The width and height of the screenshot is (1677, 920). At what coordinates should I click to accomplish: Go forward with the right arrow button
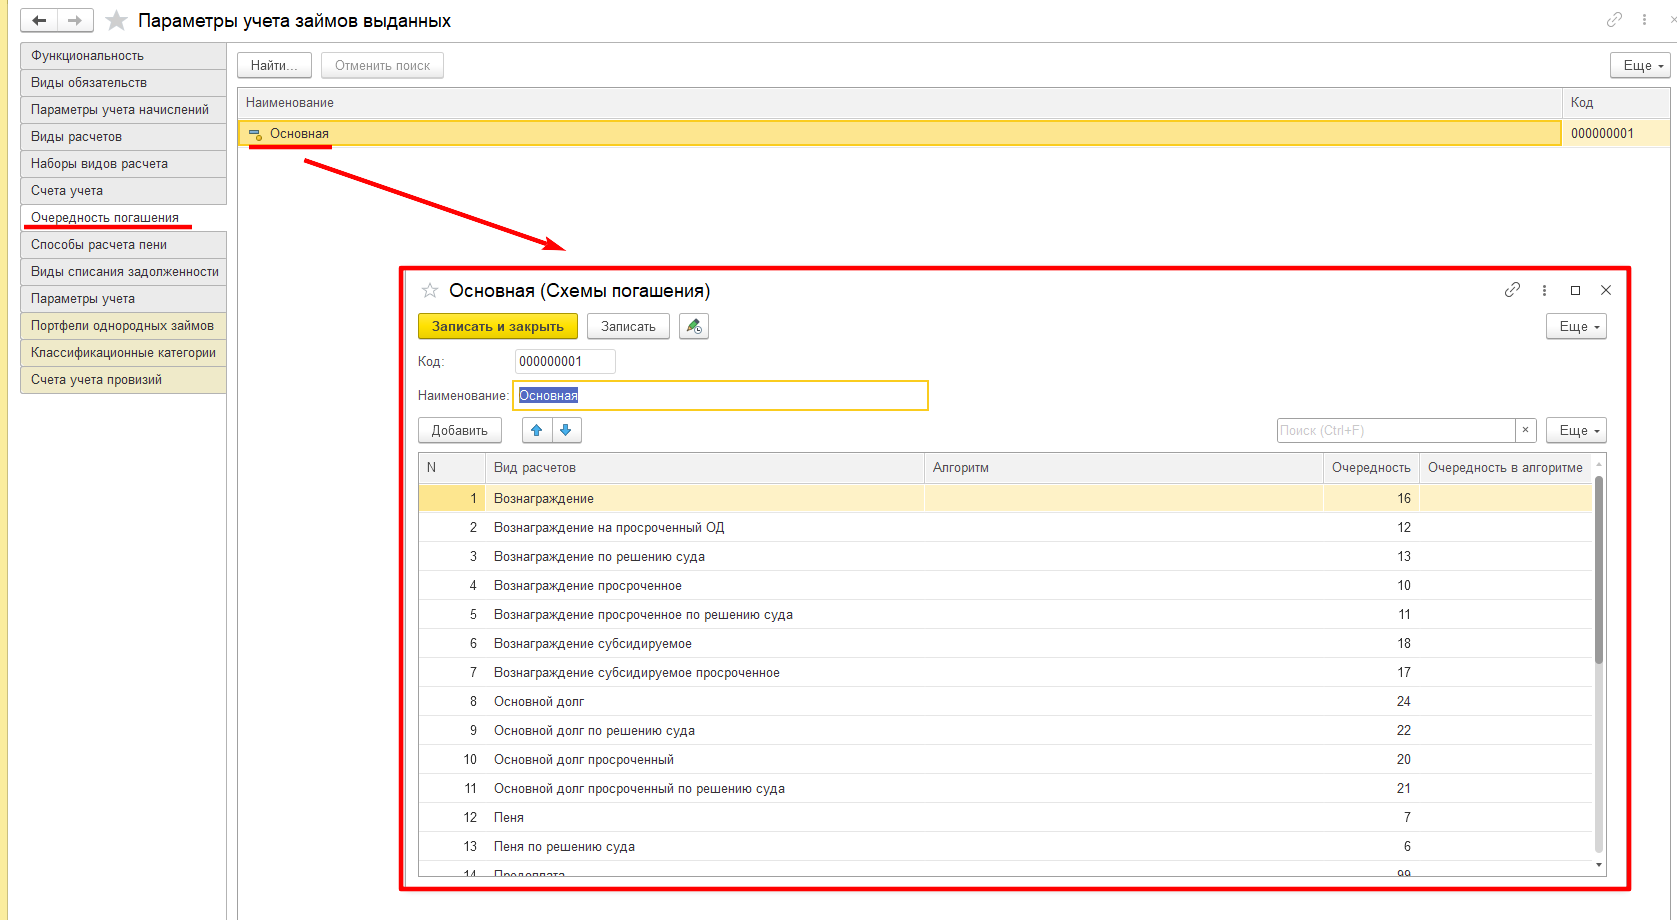pos(75,20)
